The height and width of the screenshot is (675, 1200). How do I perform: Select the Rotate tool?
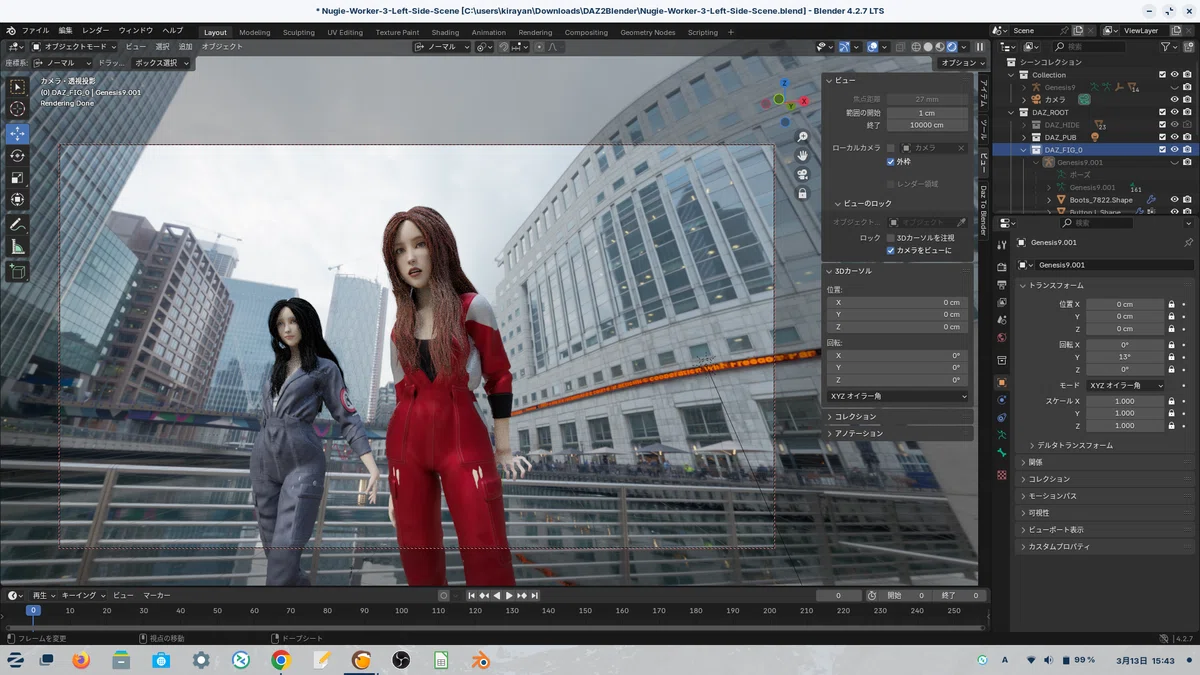17,155
